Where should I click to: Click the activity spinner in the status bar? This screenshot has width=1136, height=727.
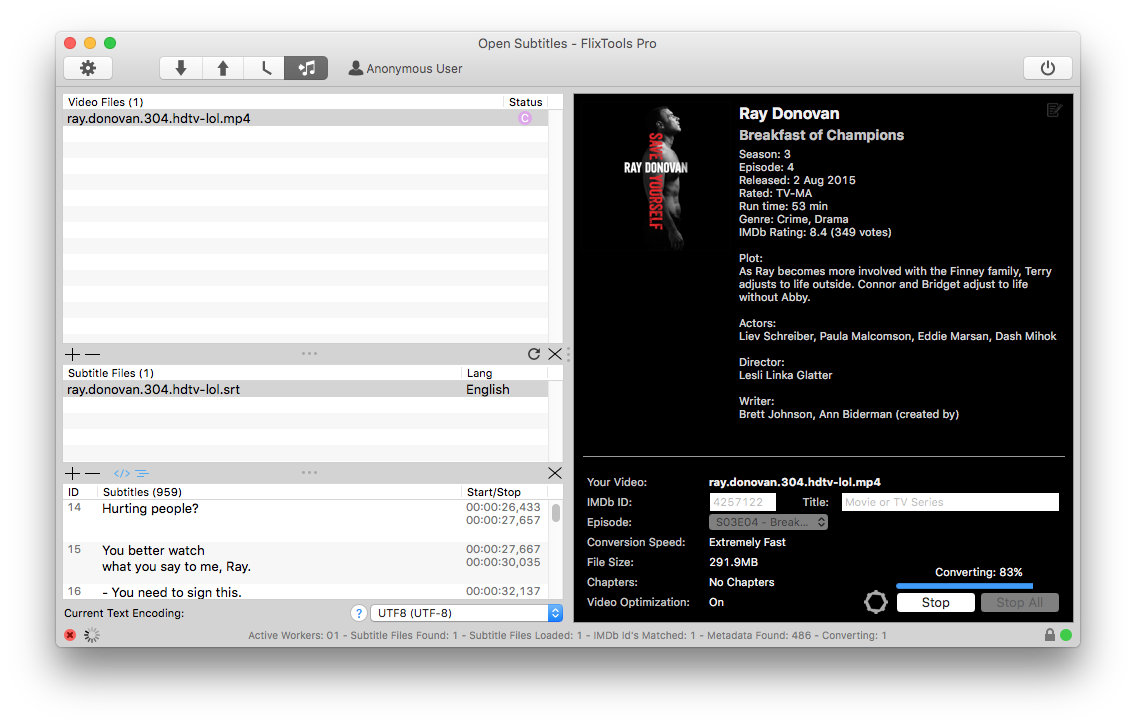(x=92, y=635)
